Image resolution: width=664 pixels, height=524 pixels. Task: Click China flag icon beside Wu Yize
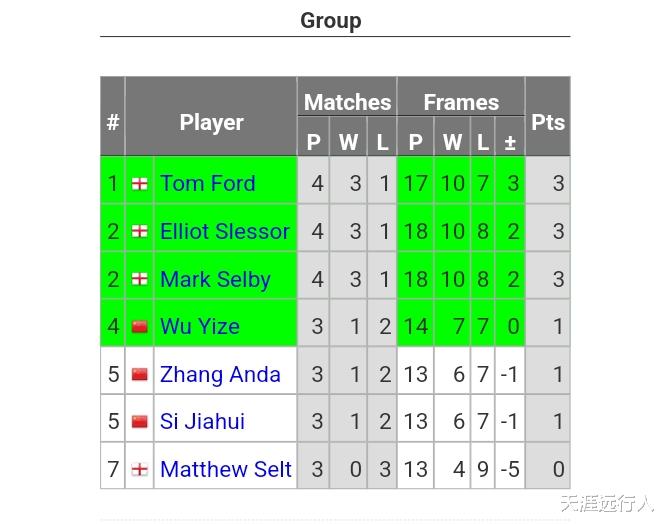point(140,326)
